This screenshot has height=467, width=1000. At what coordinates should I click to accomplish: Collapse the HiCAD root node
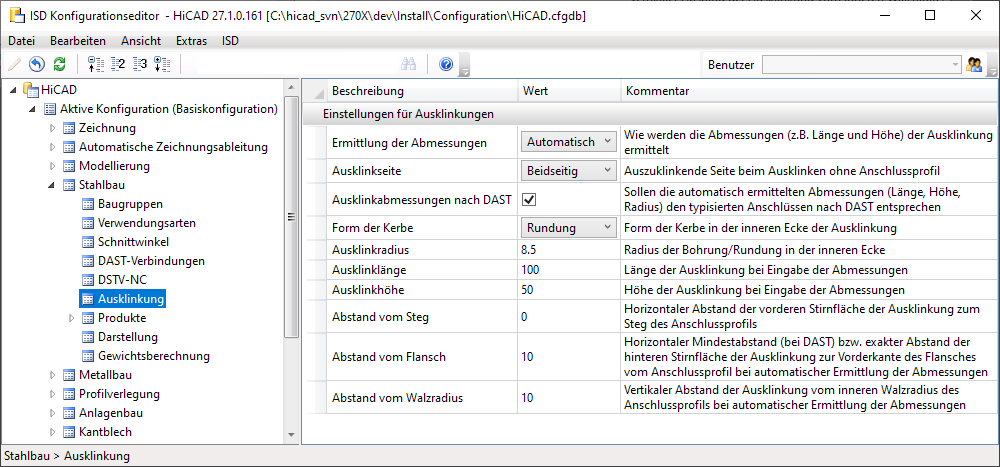[14, 90]
